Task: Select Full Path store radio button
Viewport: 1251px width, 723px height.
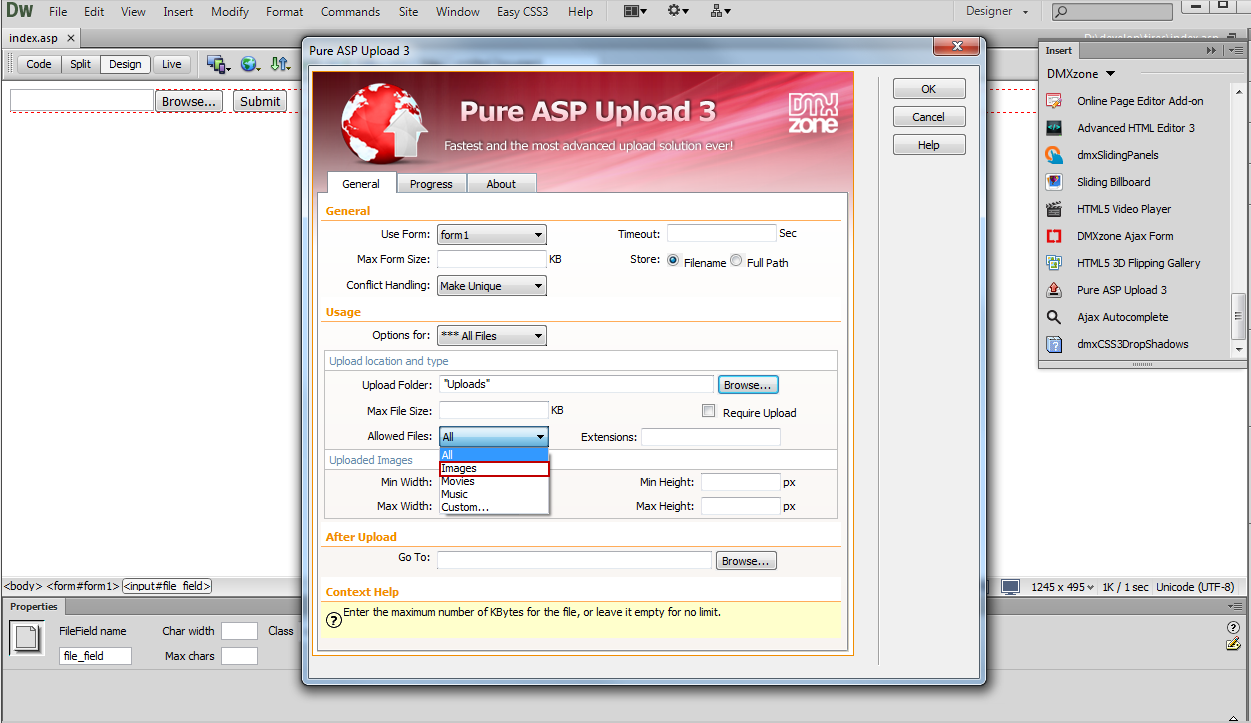Action: click(736, 261)
